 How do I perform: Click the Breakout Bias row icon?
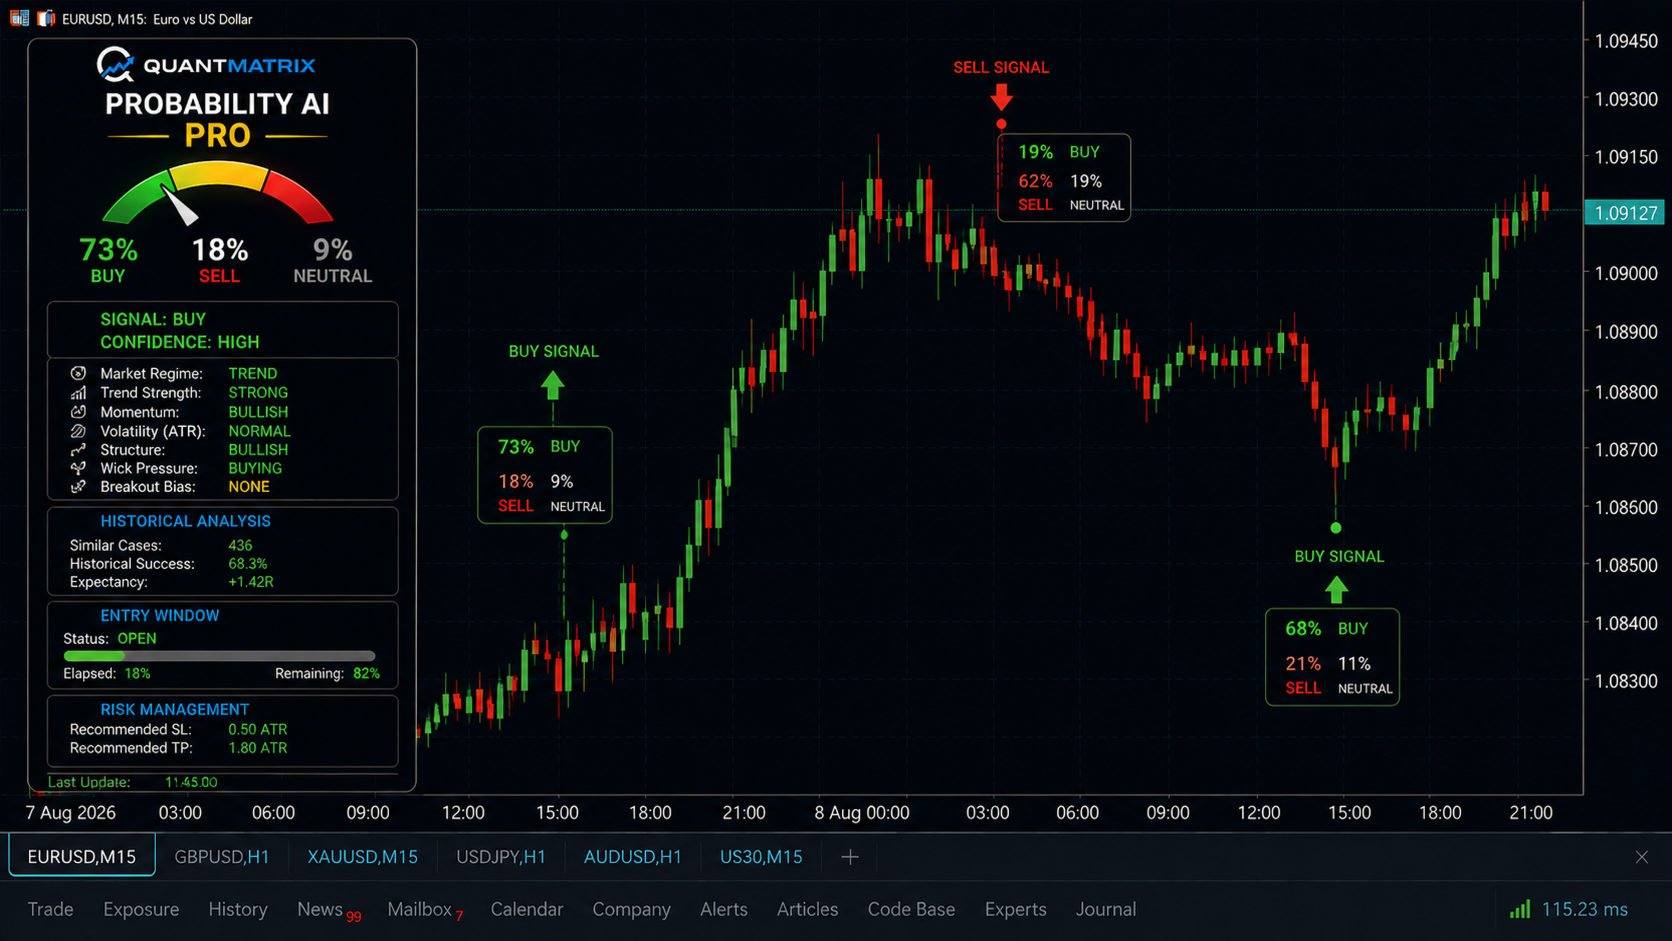(x=78, y=487)
